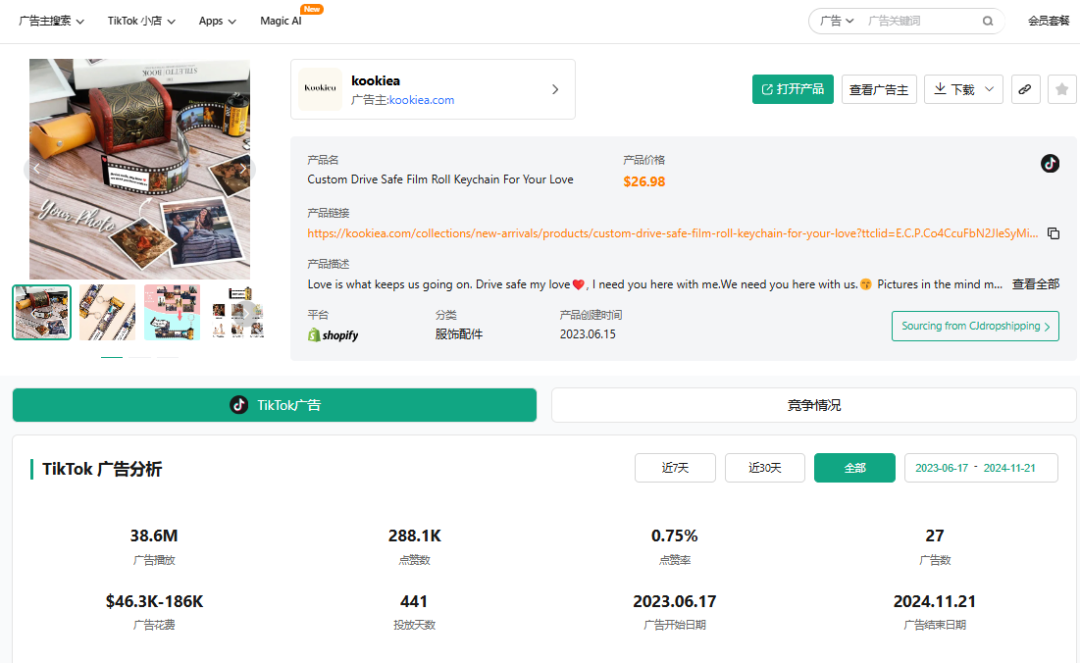Click the $26.98 product price
Image resolution: width=1080 pixels, height=663 pixels.
click(x=644, y=182)
